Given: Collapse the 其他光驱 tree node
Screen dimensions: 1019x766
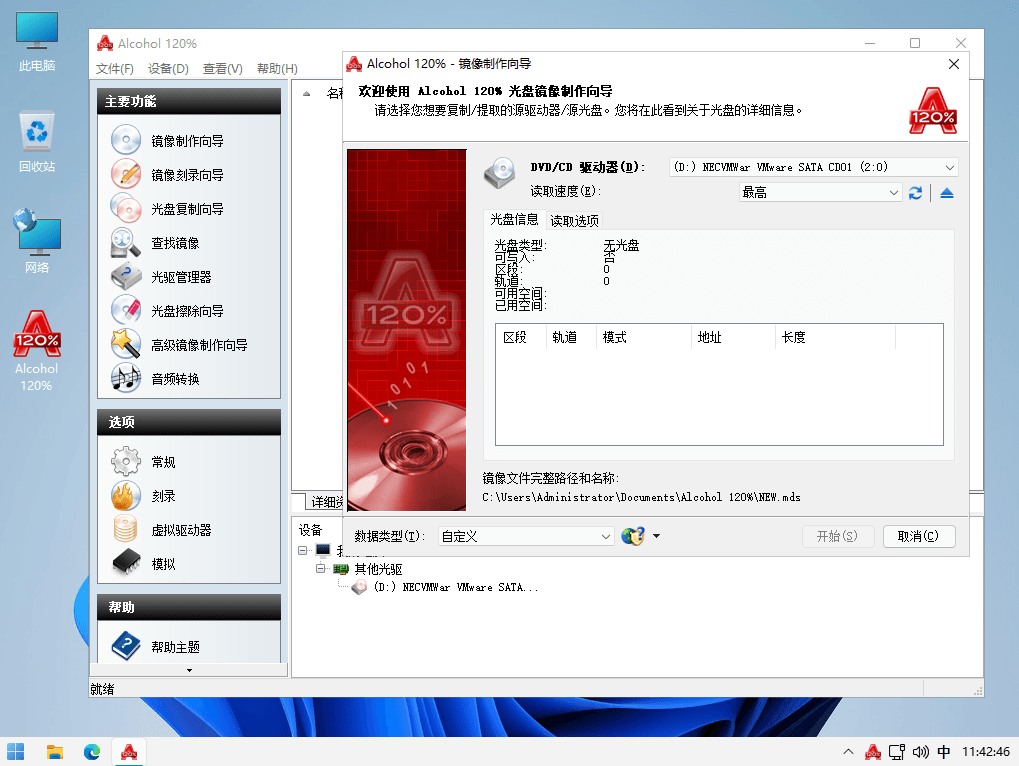Looking at the screenshot, I should click(x=320, y=568).
